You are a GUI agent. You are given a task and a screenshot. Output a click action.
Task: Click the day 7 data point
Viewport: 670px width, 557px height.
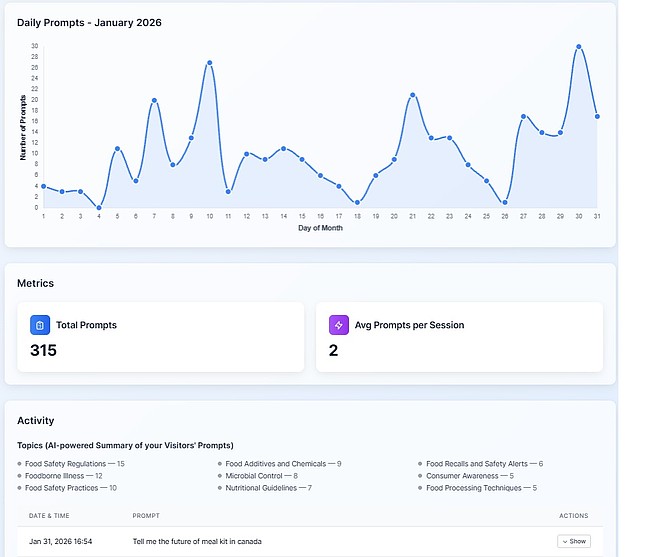point(154,100)
